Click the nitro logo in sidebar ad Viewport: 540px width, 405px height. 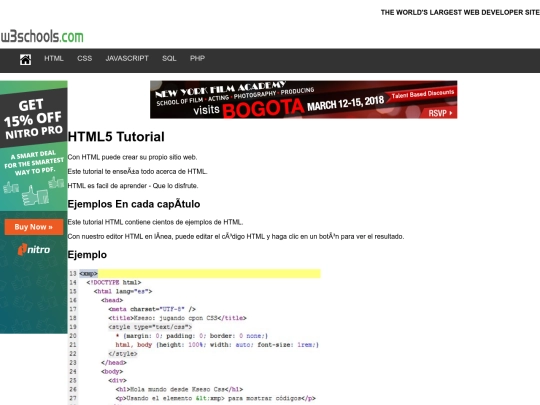34,249
